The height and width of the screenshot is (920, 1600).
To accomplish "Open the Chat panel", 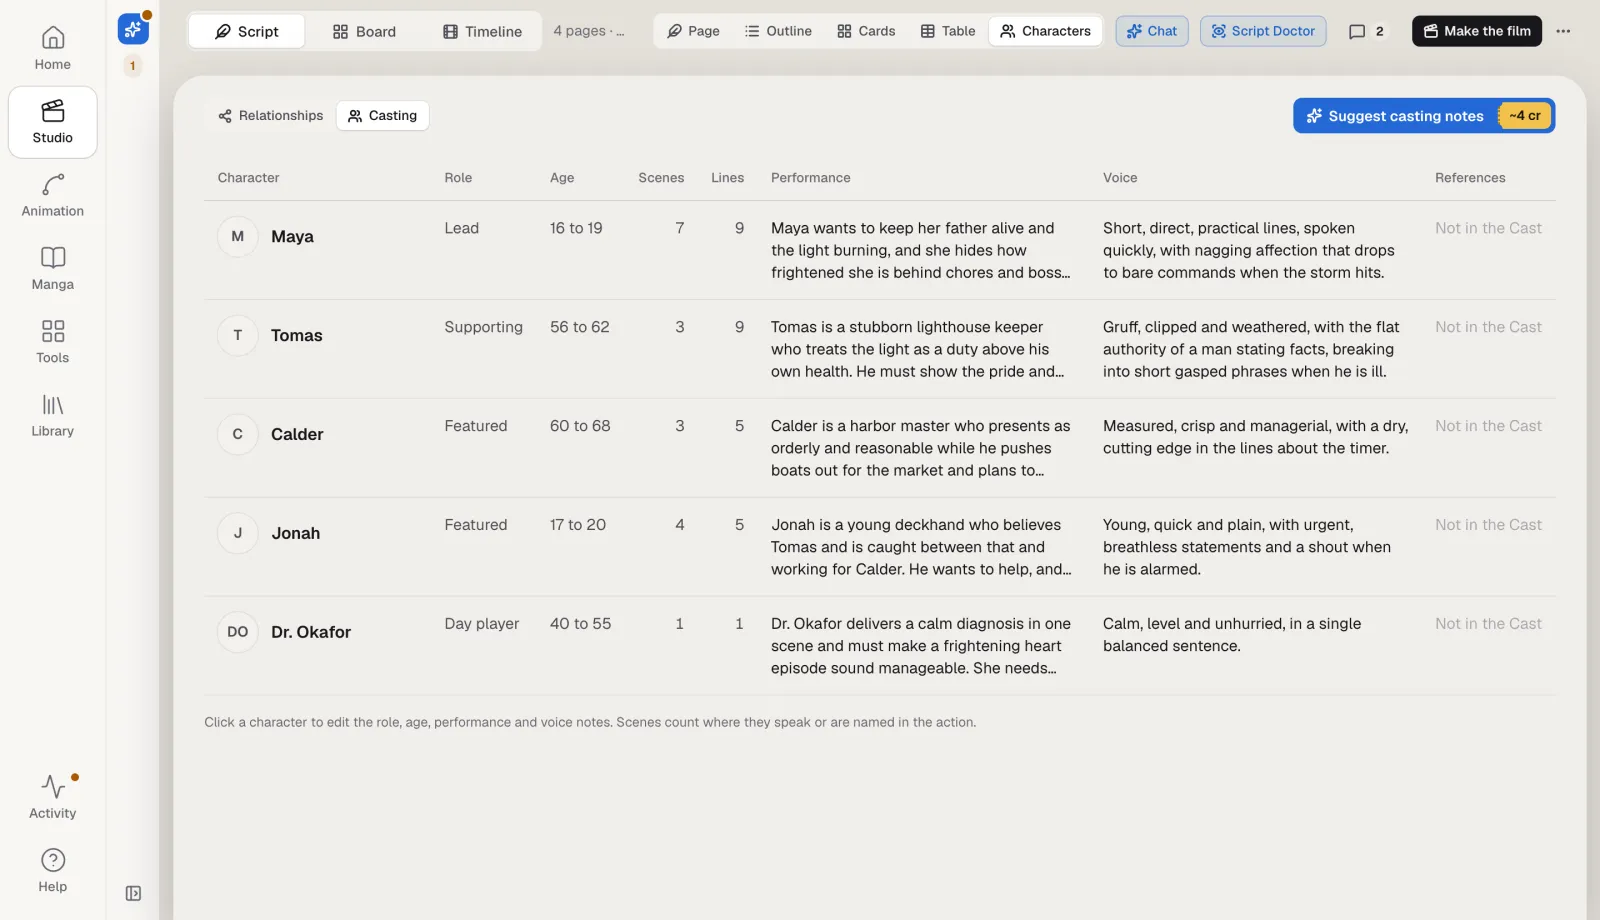I will point(1152,31).
